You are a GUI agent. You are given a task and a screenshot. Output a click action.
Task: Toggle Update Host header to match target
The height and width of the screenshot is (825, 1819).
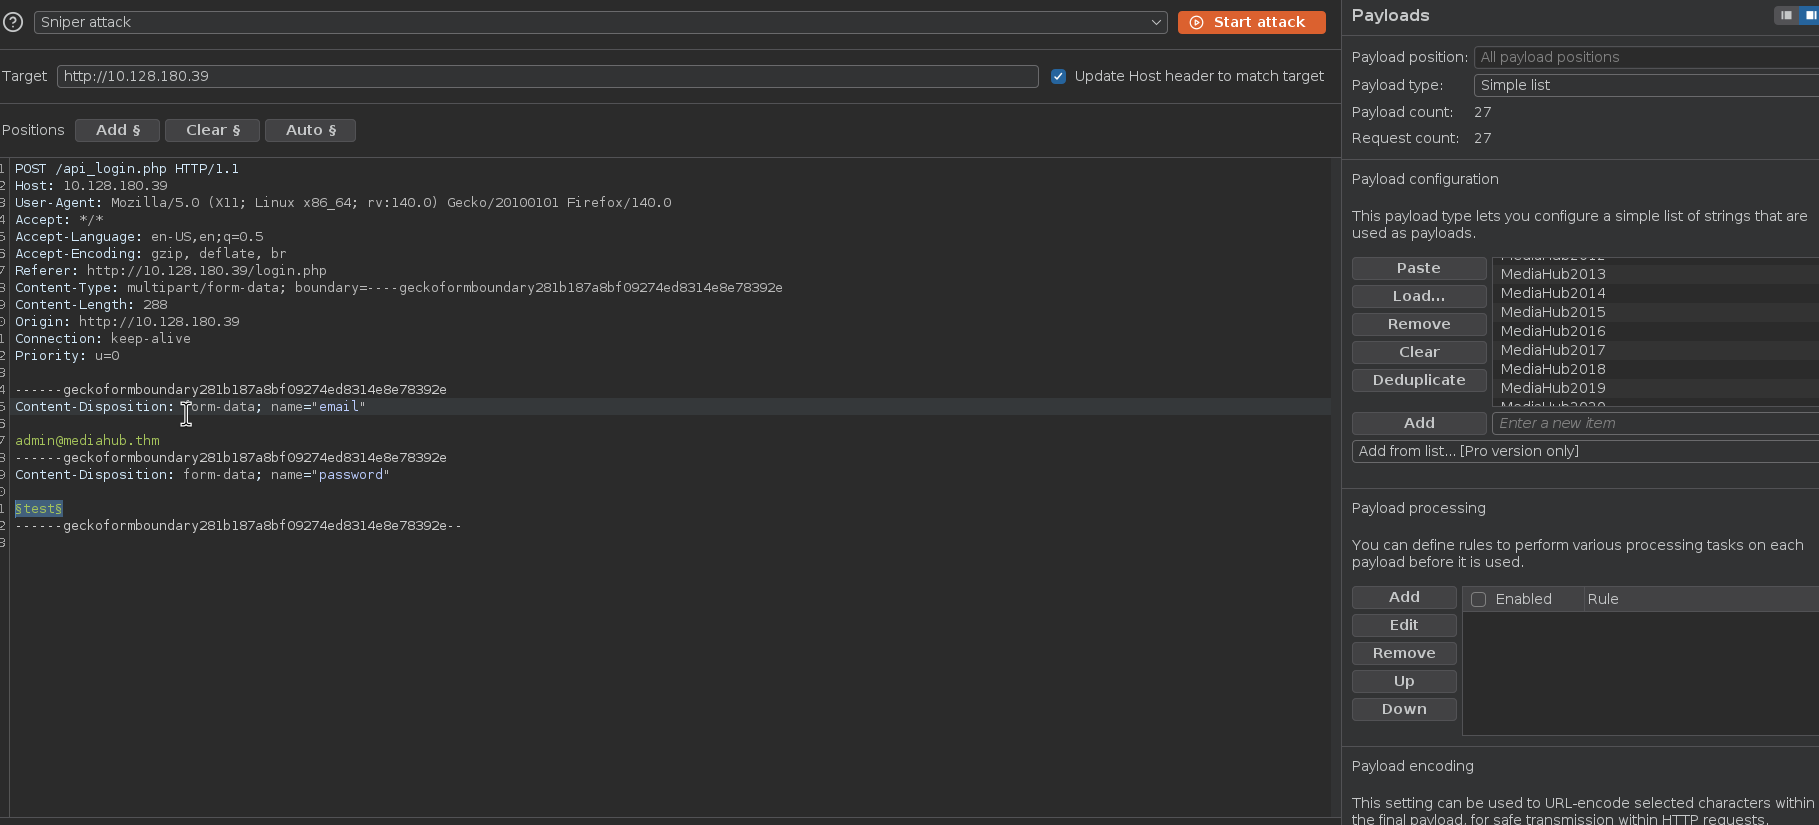[1058, 76]
